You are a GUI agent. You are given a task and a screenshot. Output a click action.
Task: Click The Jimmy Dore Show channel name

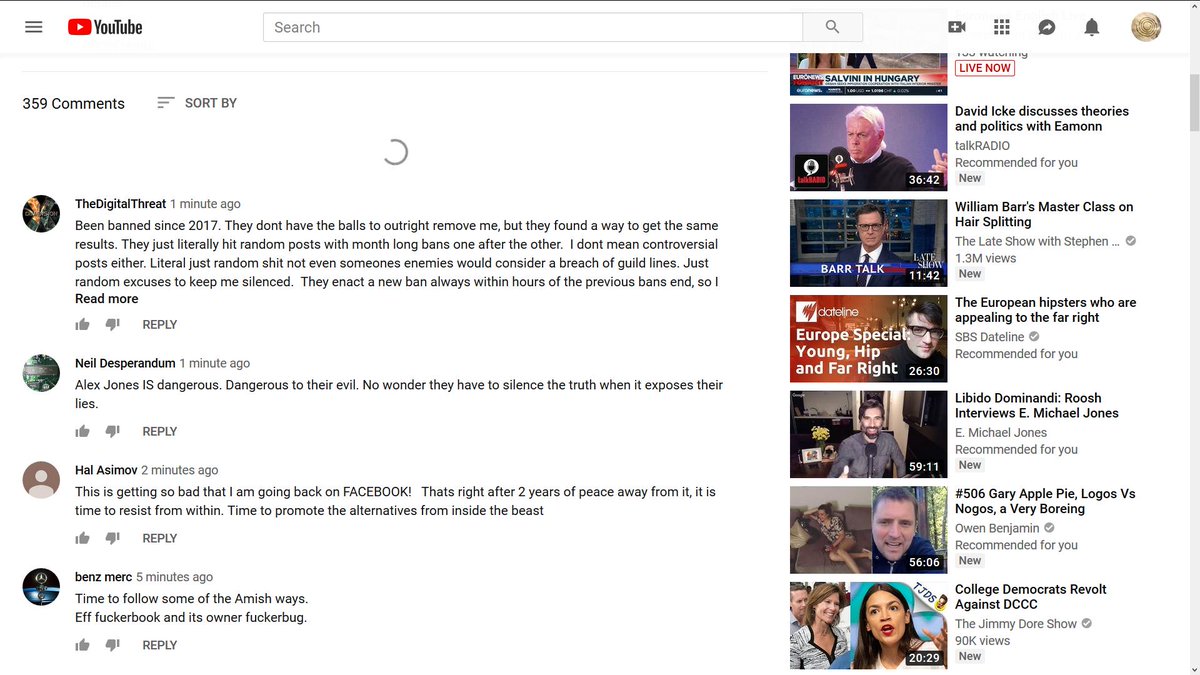pyautogui.click(x=1016, y=624)
